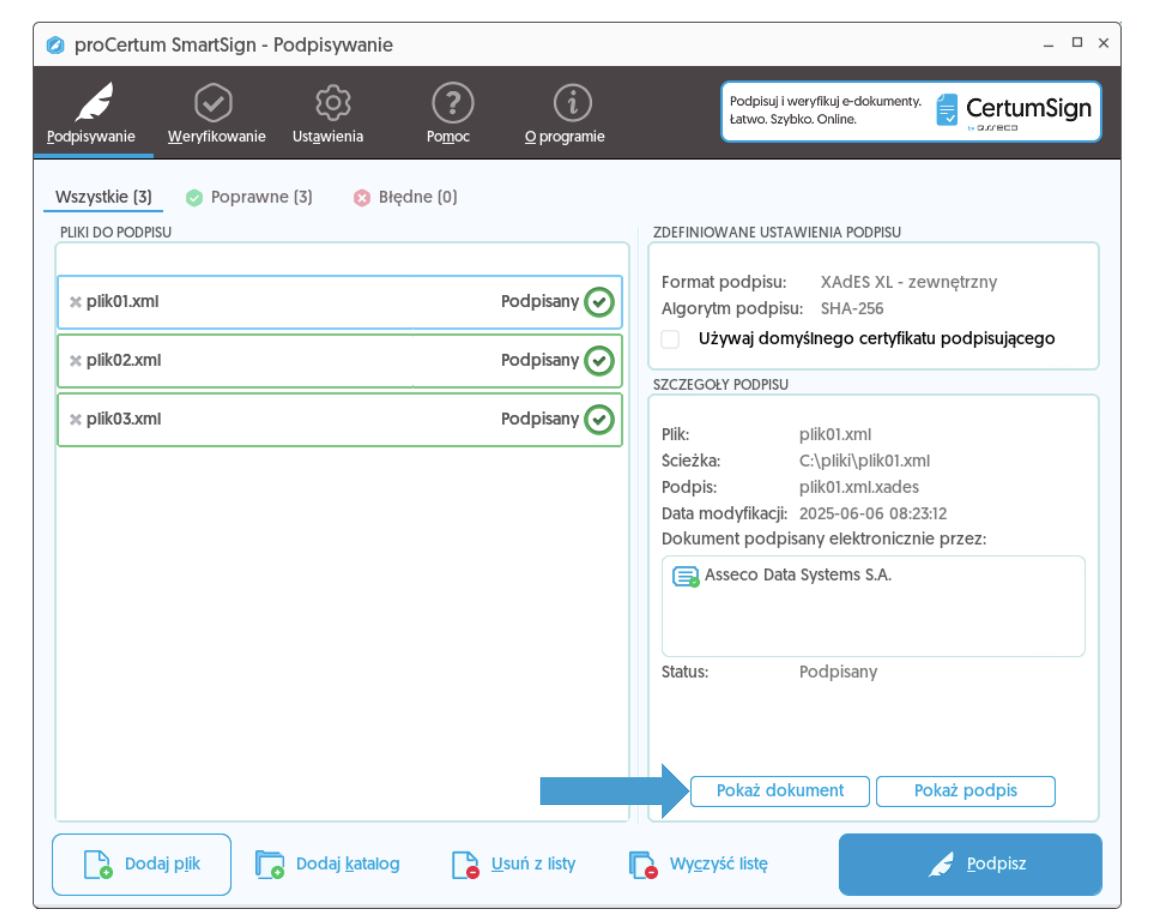This screenshot has height=924, width=1162.
Task: Remove plik02.xml using its x icon
Action: (x=75, y=361)
